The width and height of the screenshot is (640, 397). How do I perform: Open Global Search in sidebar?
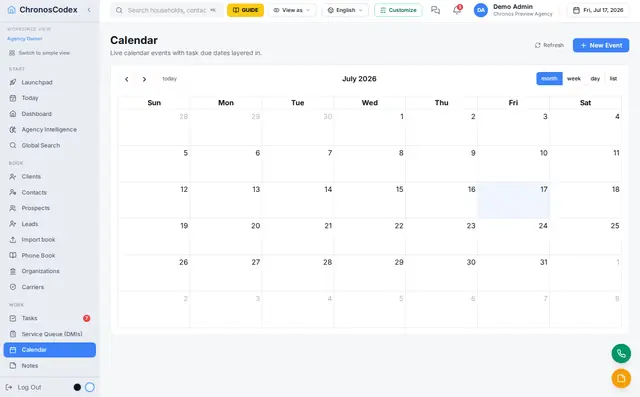(x=50, y=145)
